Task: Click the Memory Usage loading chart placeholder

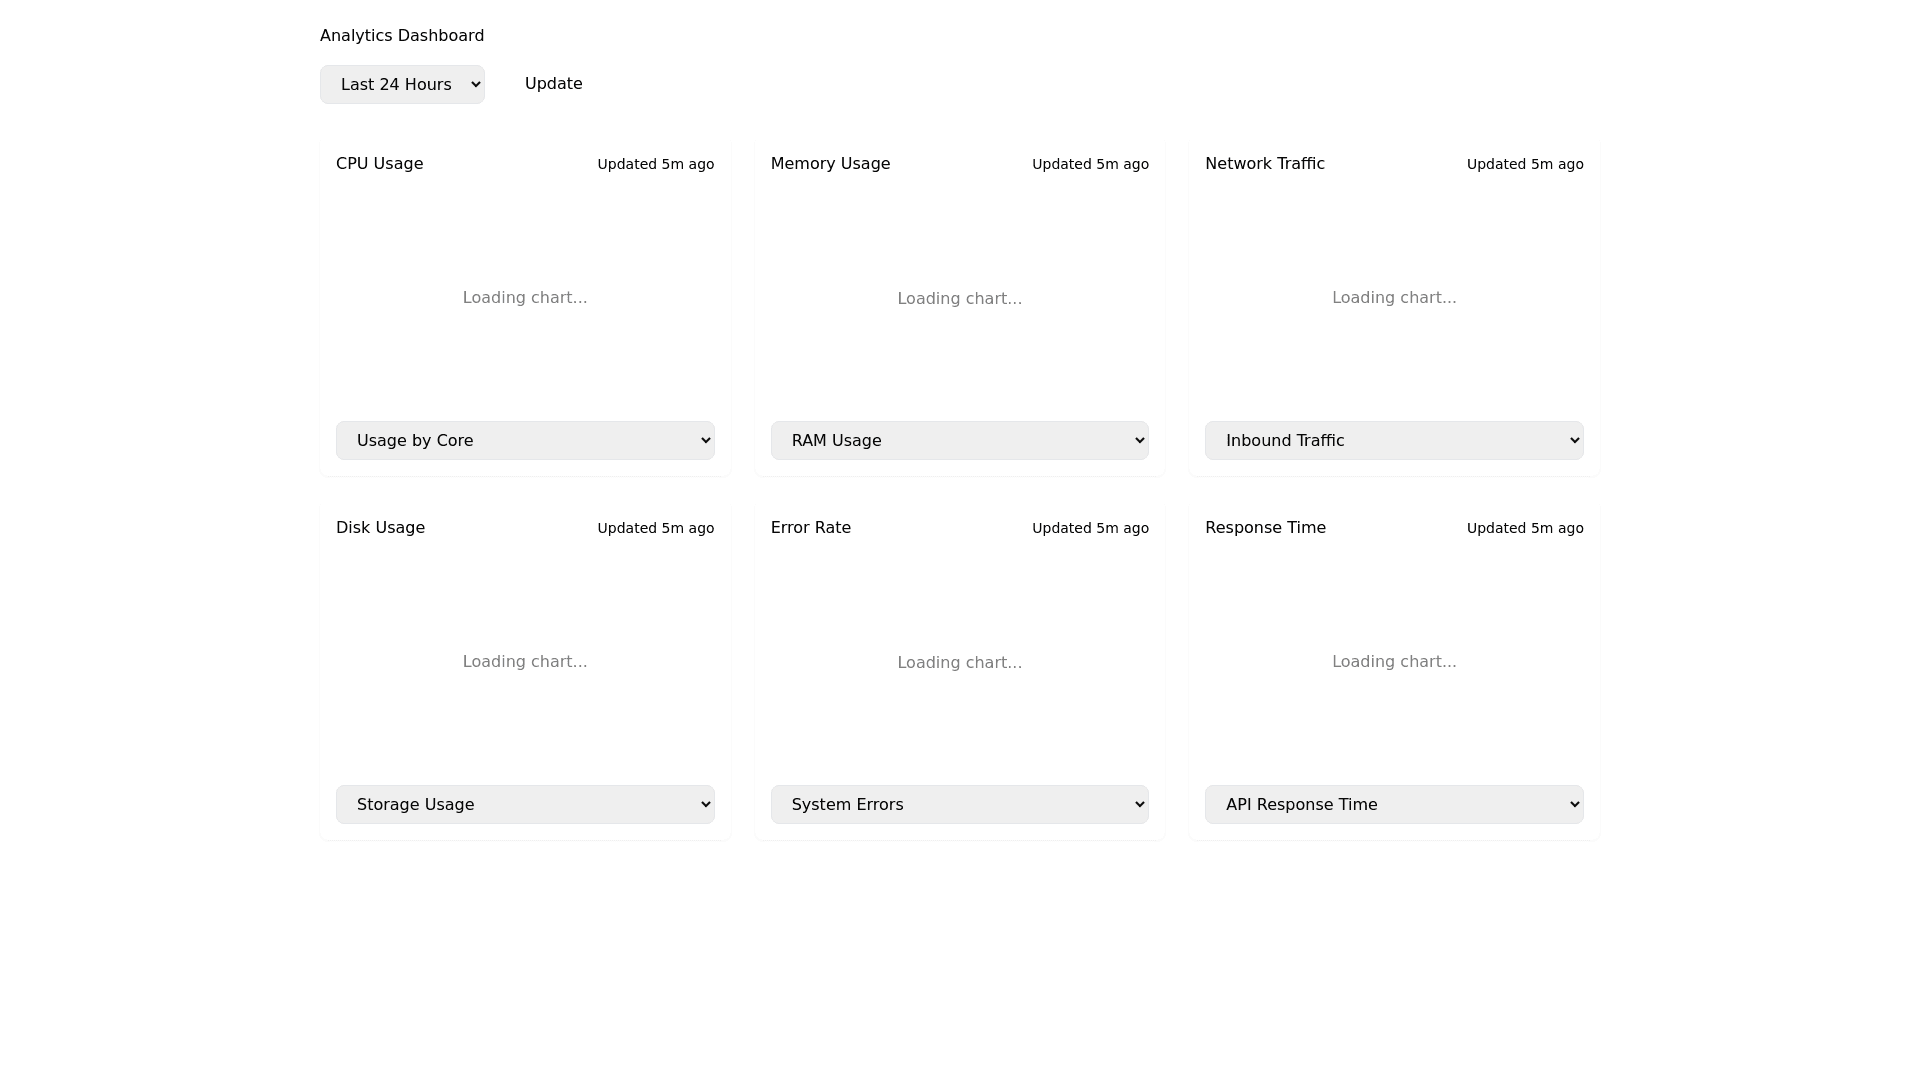Action: click(959, 299)
